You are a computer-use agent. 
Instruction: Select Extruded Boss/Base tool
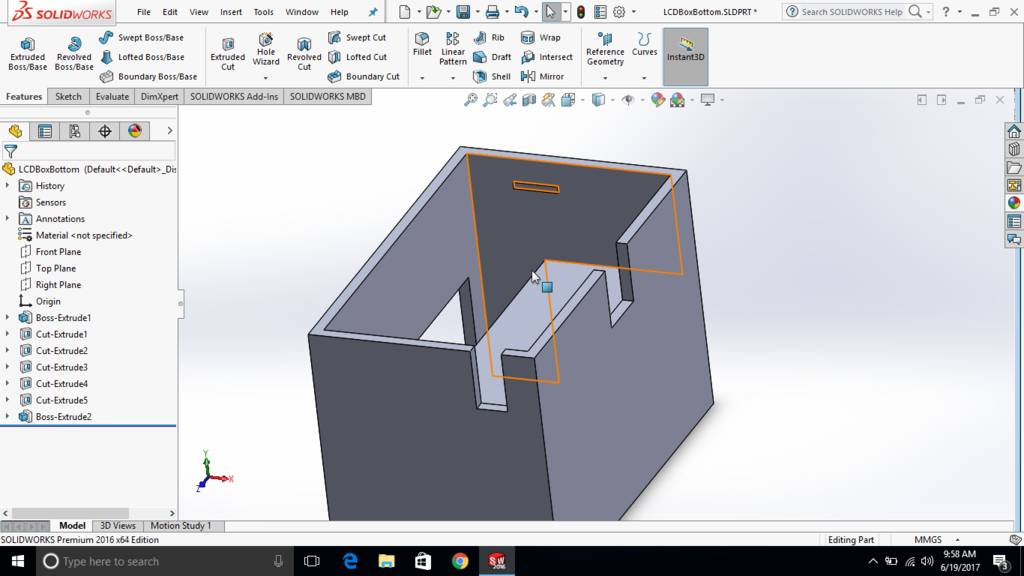point(27,54)
